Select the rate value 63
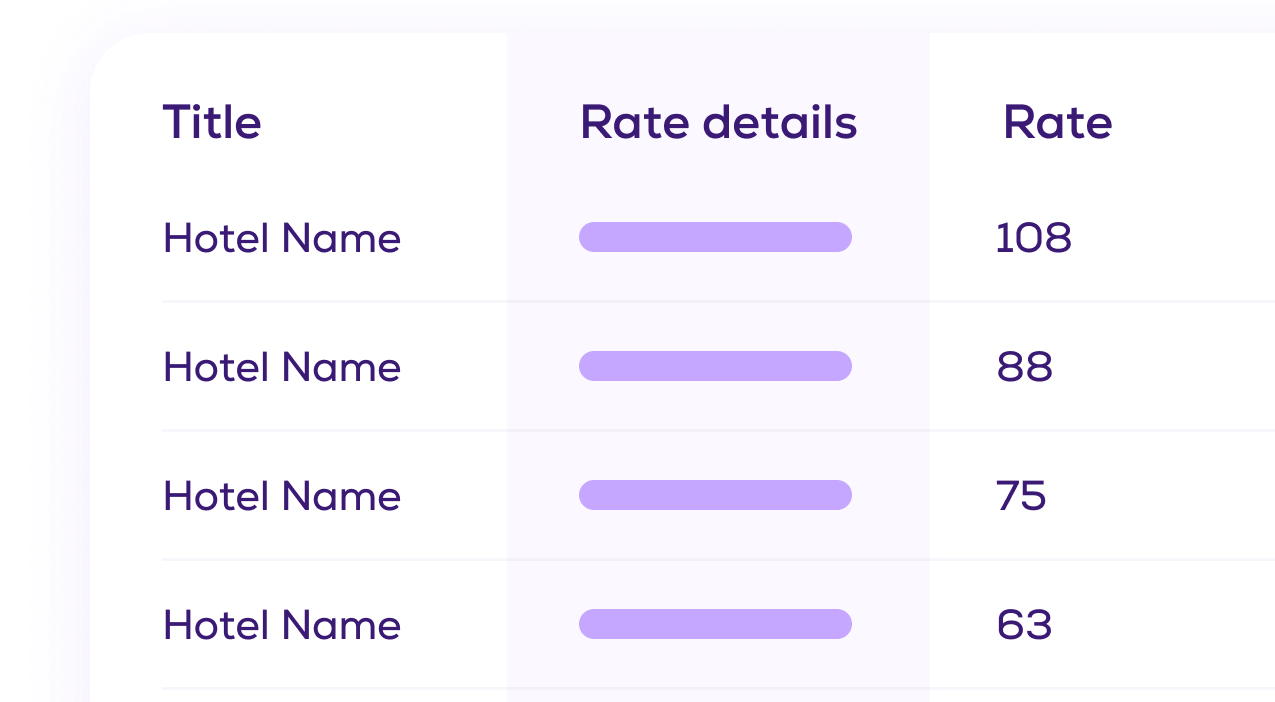This screenshot has height=702, width=1275. tap(1024, 625)
